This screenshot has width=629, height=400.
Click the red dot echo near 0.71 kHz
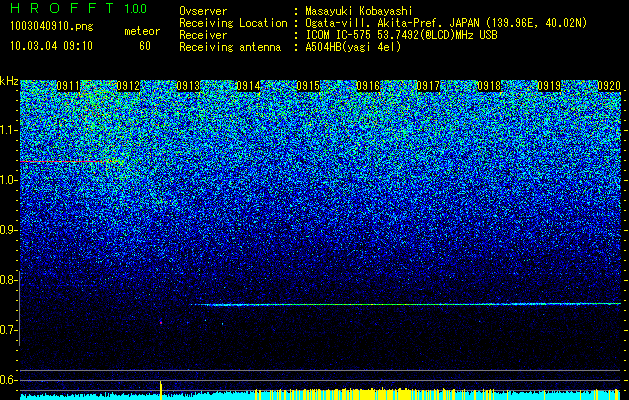tap(161, 323)
